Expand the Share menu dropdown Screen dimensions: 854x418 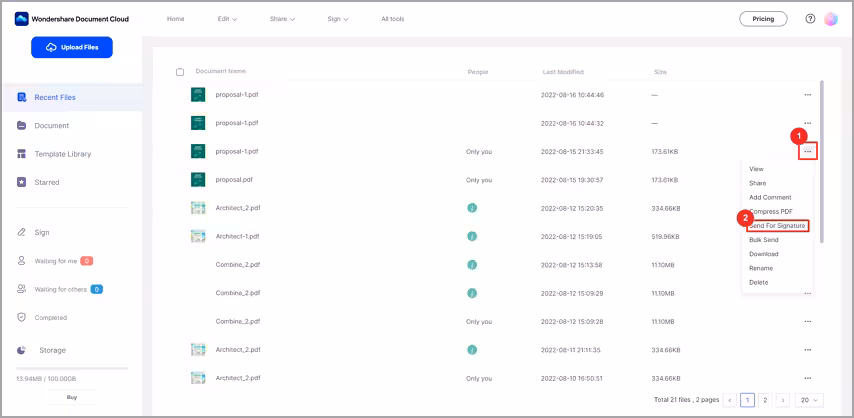pos(282,19)
